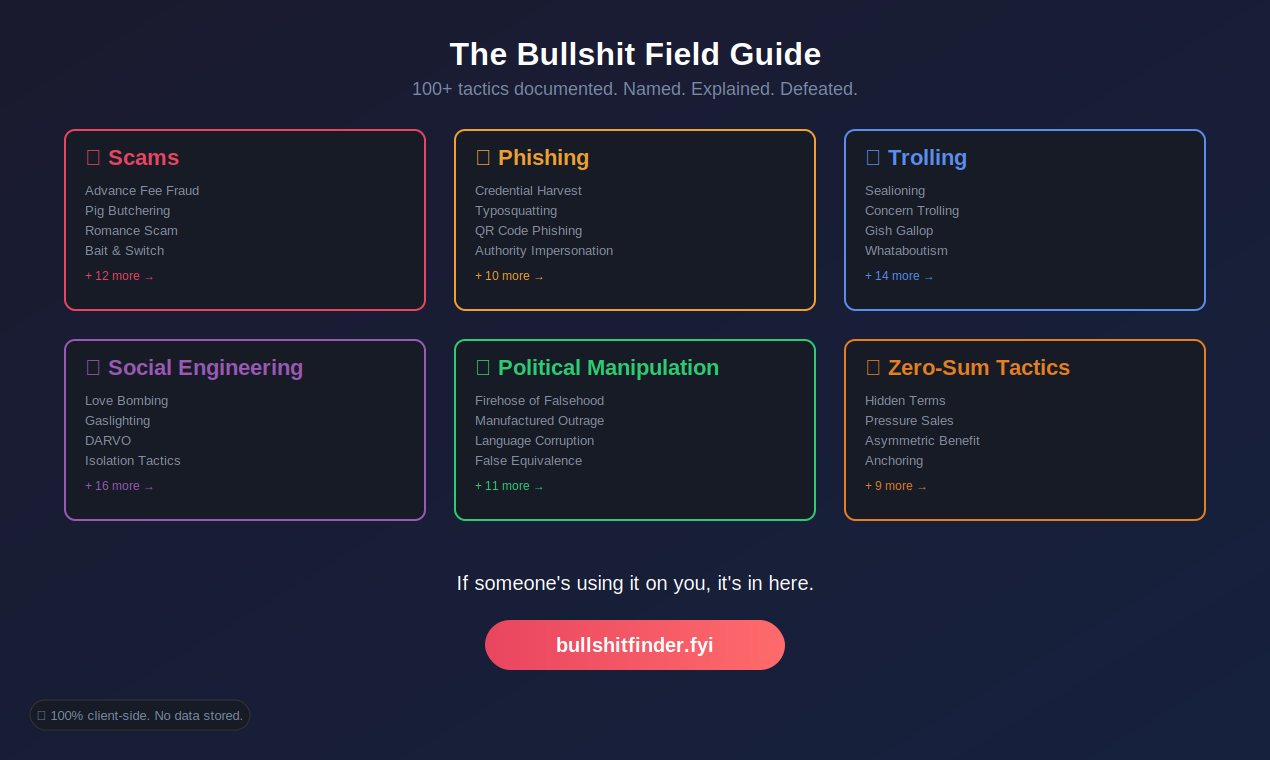Click the Social Engineering card icon

coord(94,367)
